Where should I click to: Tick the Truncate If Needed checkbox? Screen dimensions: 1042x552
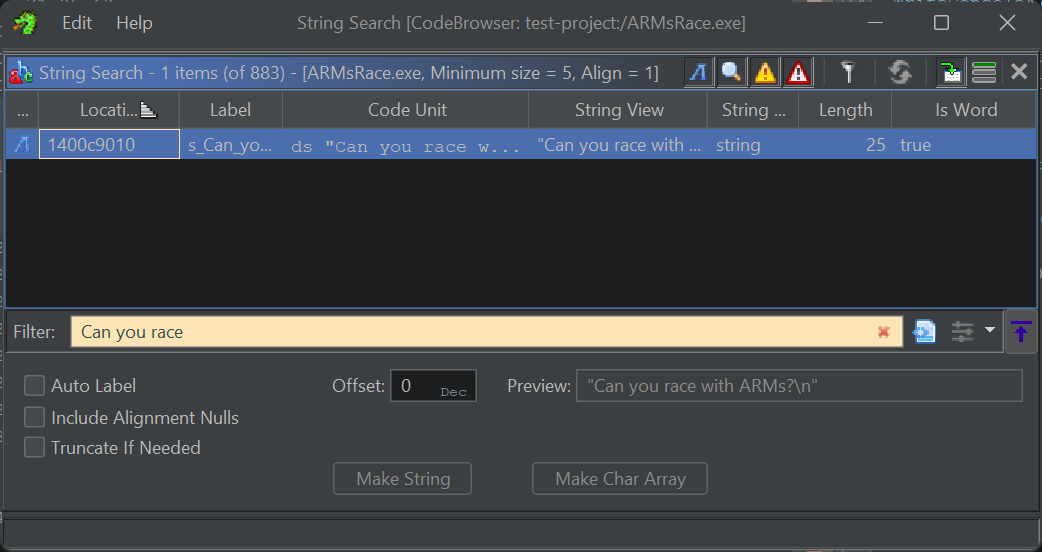click(x=35, y=448)
